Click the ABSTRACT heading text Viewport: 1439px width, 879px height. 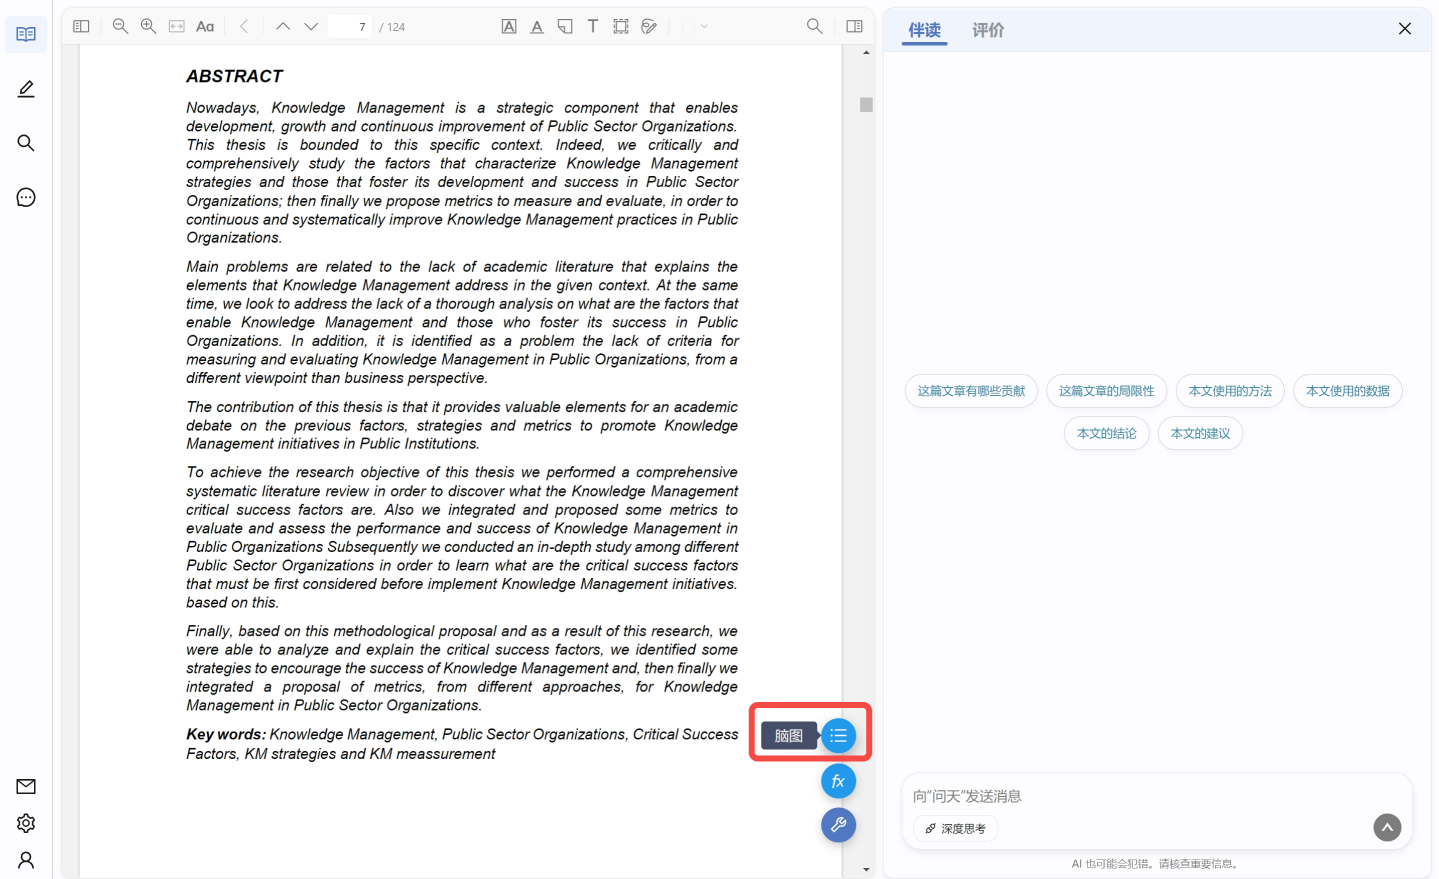[235, 76]
